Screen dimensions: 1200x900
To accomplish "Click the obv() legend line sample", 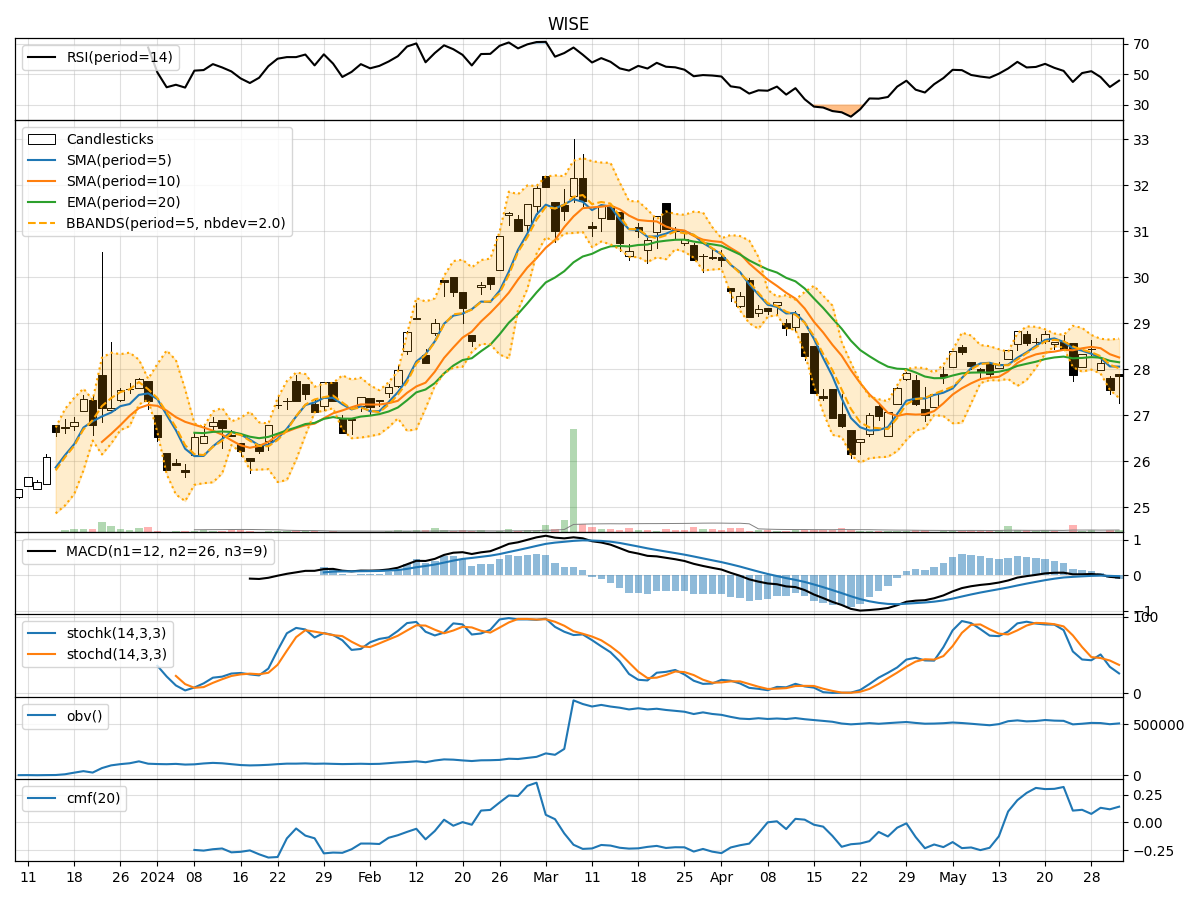I will (x=42, y=716).
